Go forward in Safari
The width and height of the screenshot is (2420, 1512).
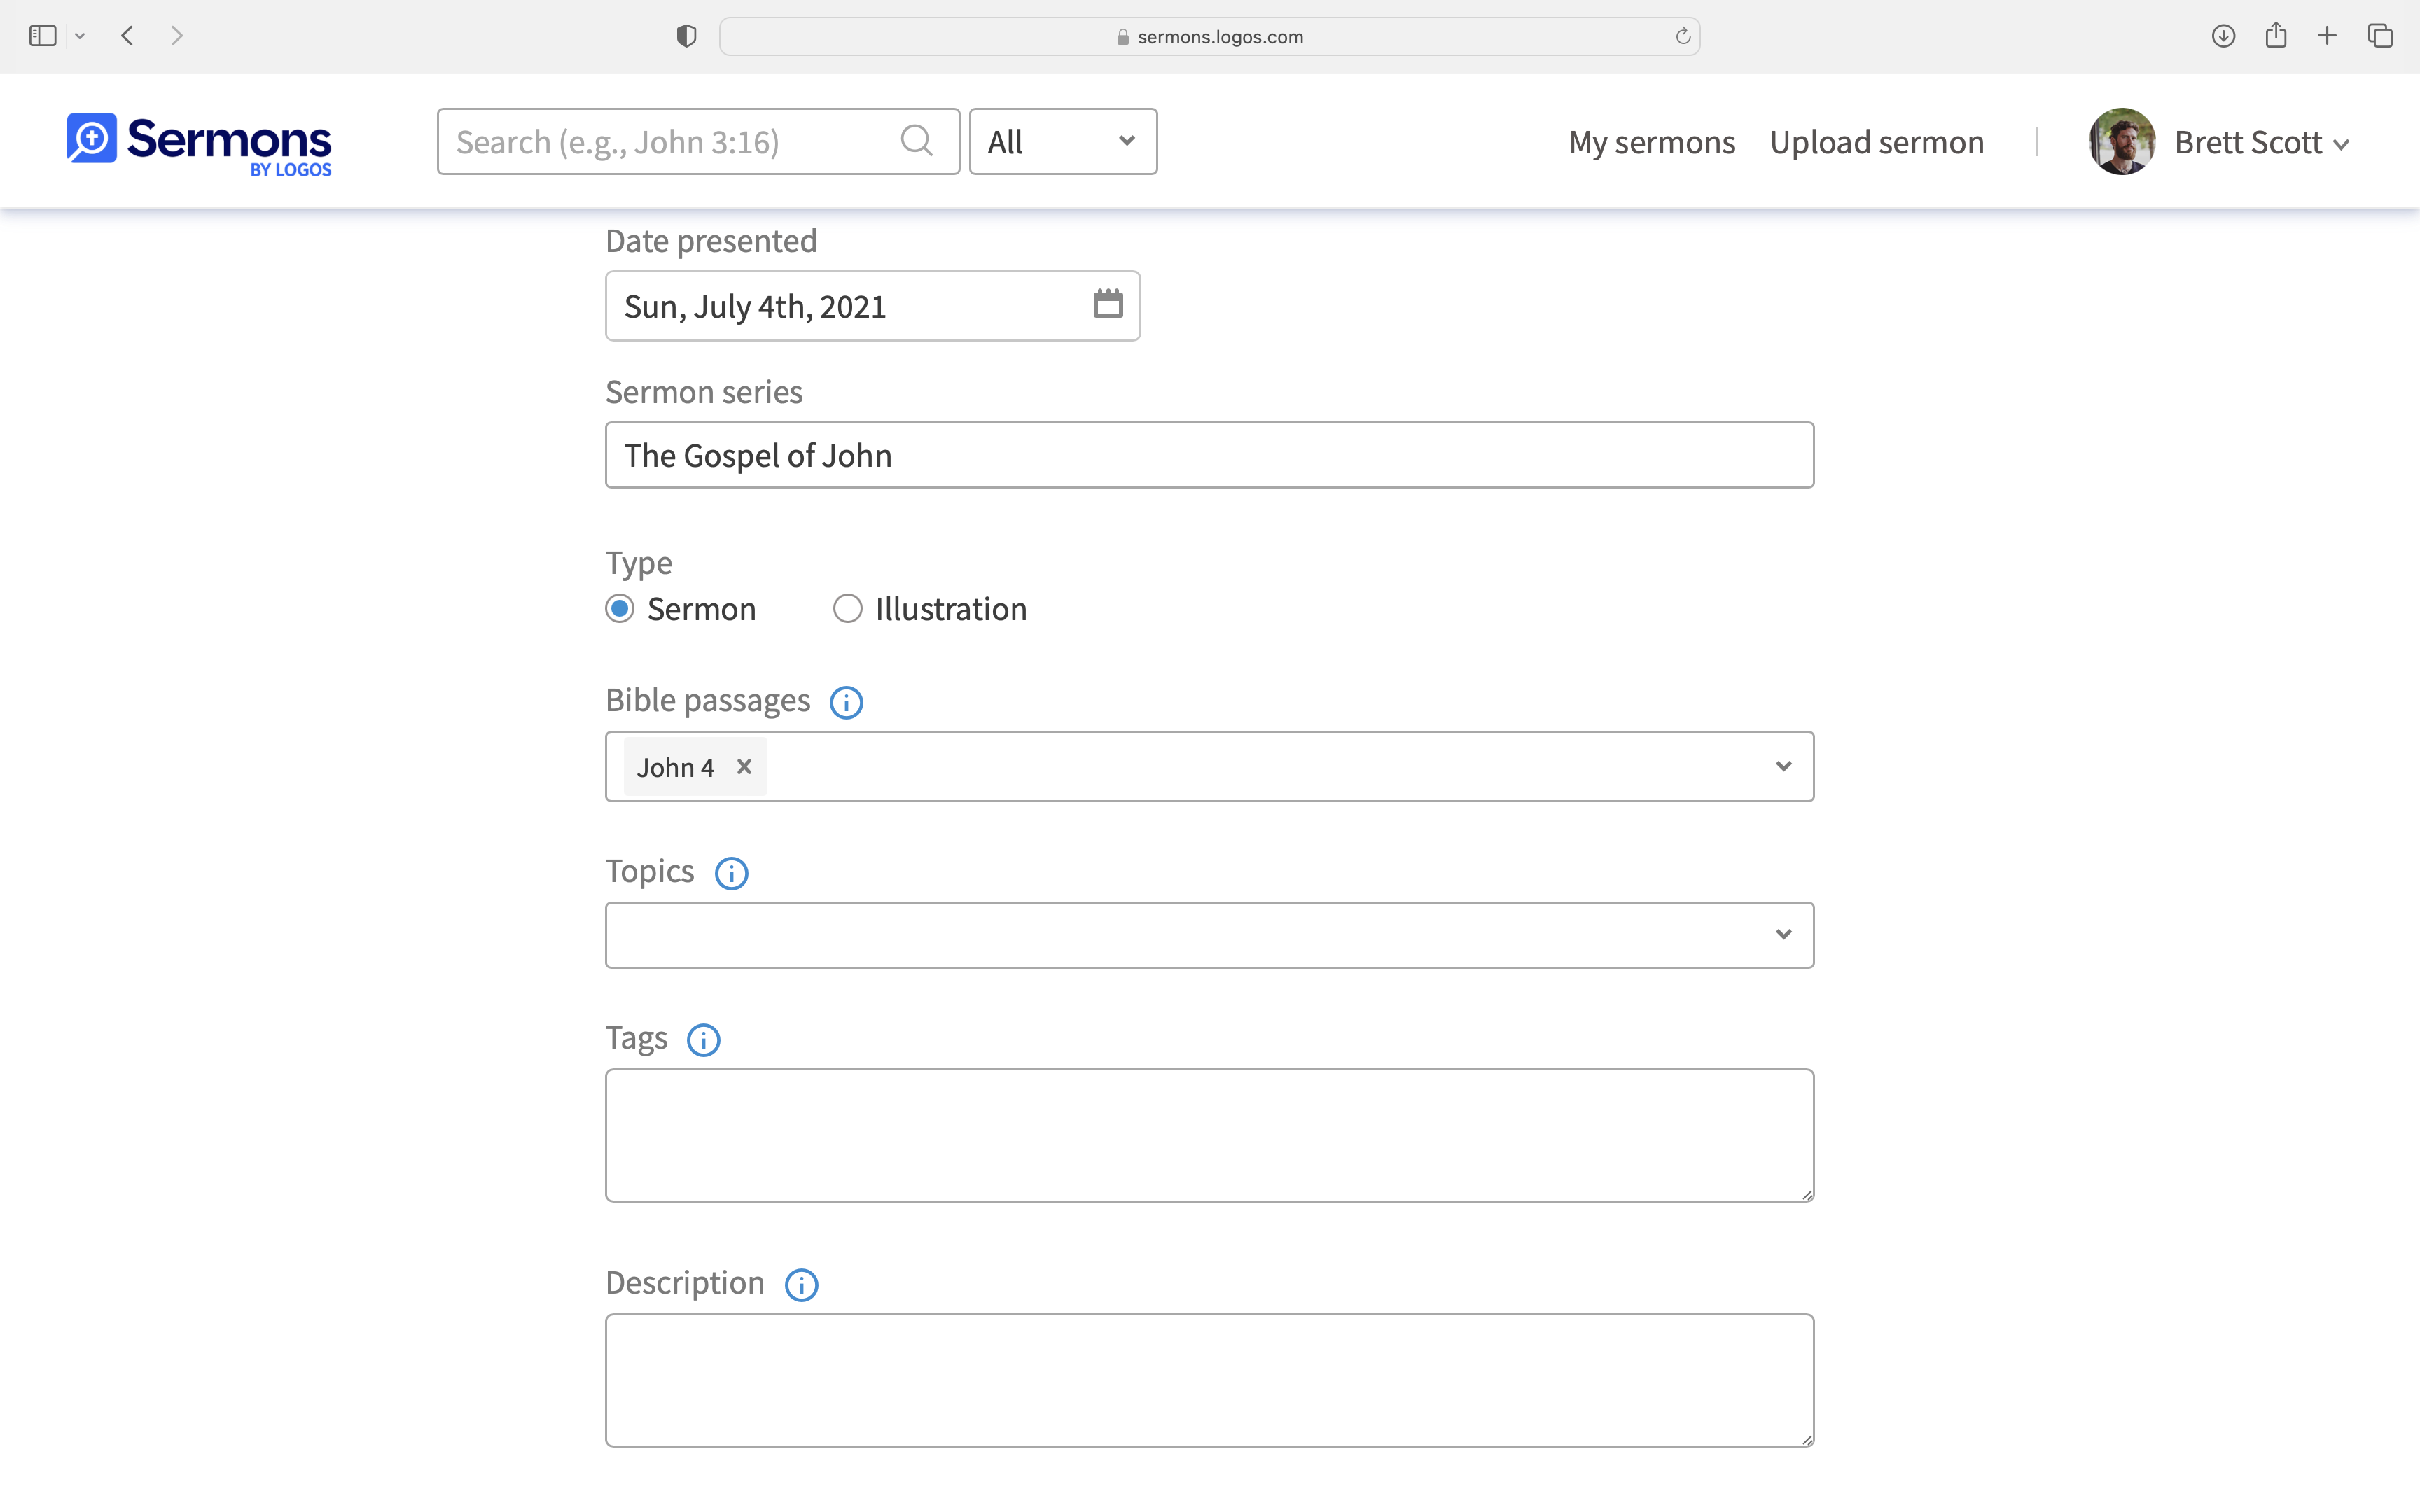point(177,36)
